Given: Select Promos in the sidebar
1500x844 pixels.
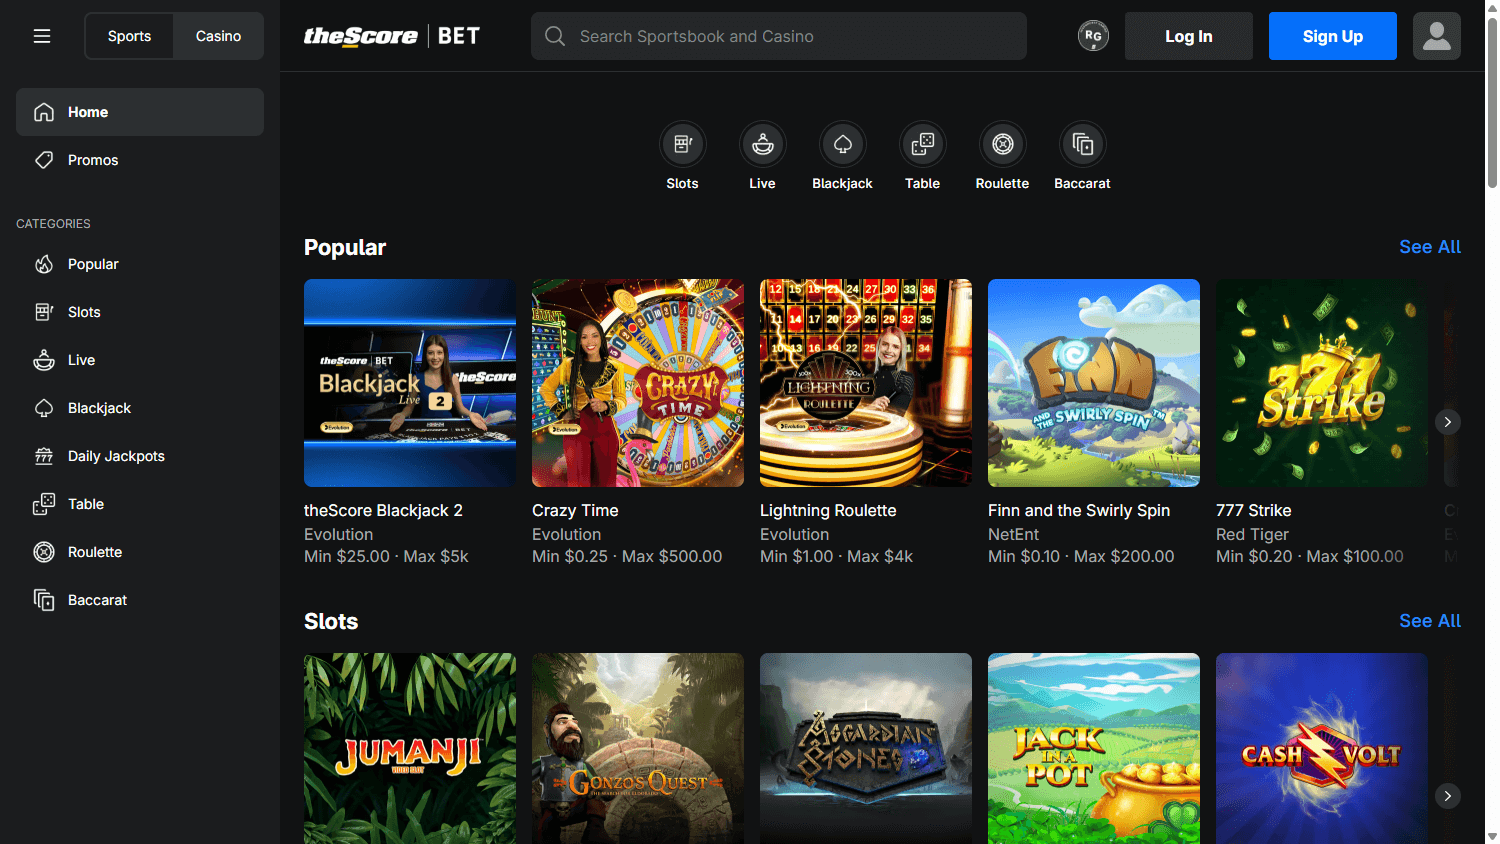Looking at the screenshot, I should 92,159.
